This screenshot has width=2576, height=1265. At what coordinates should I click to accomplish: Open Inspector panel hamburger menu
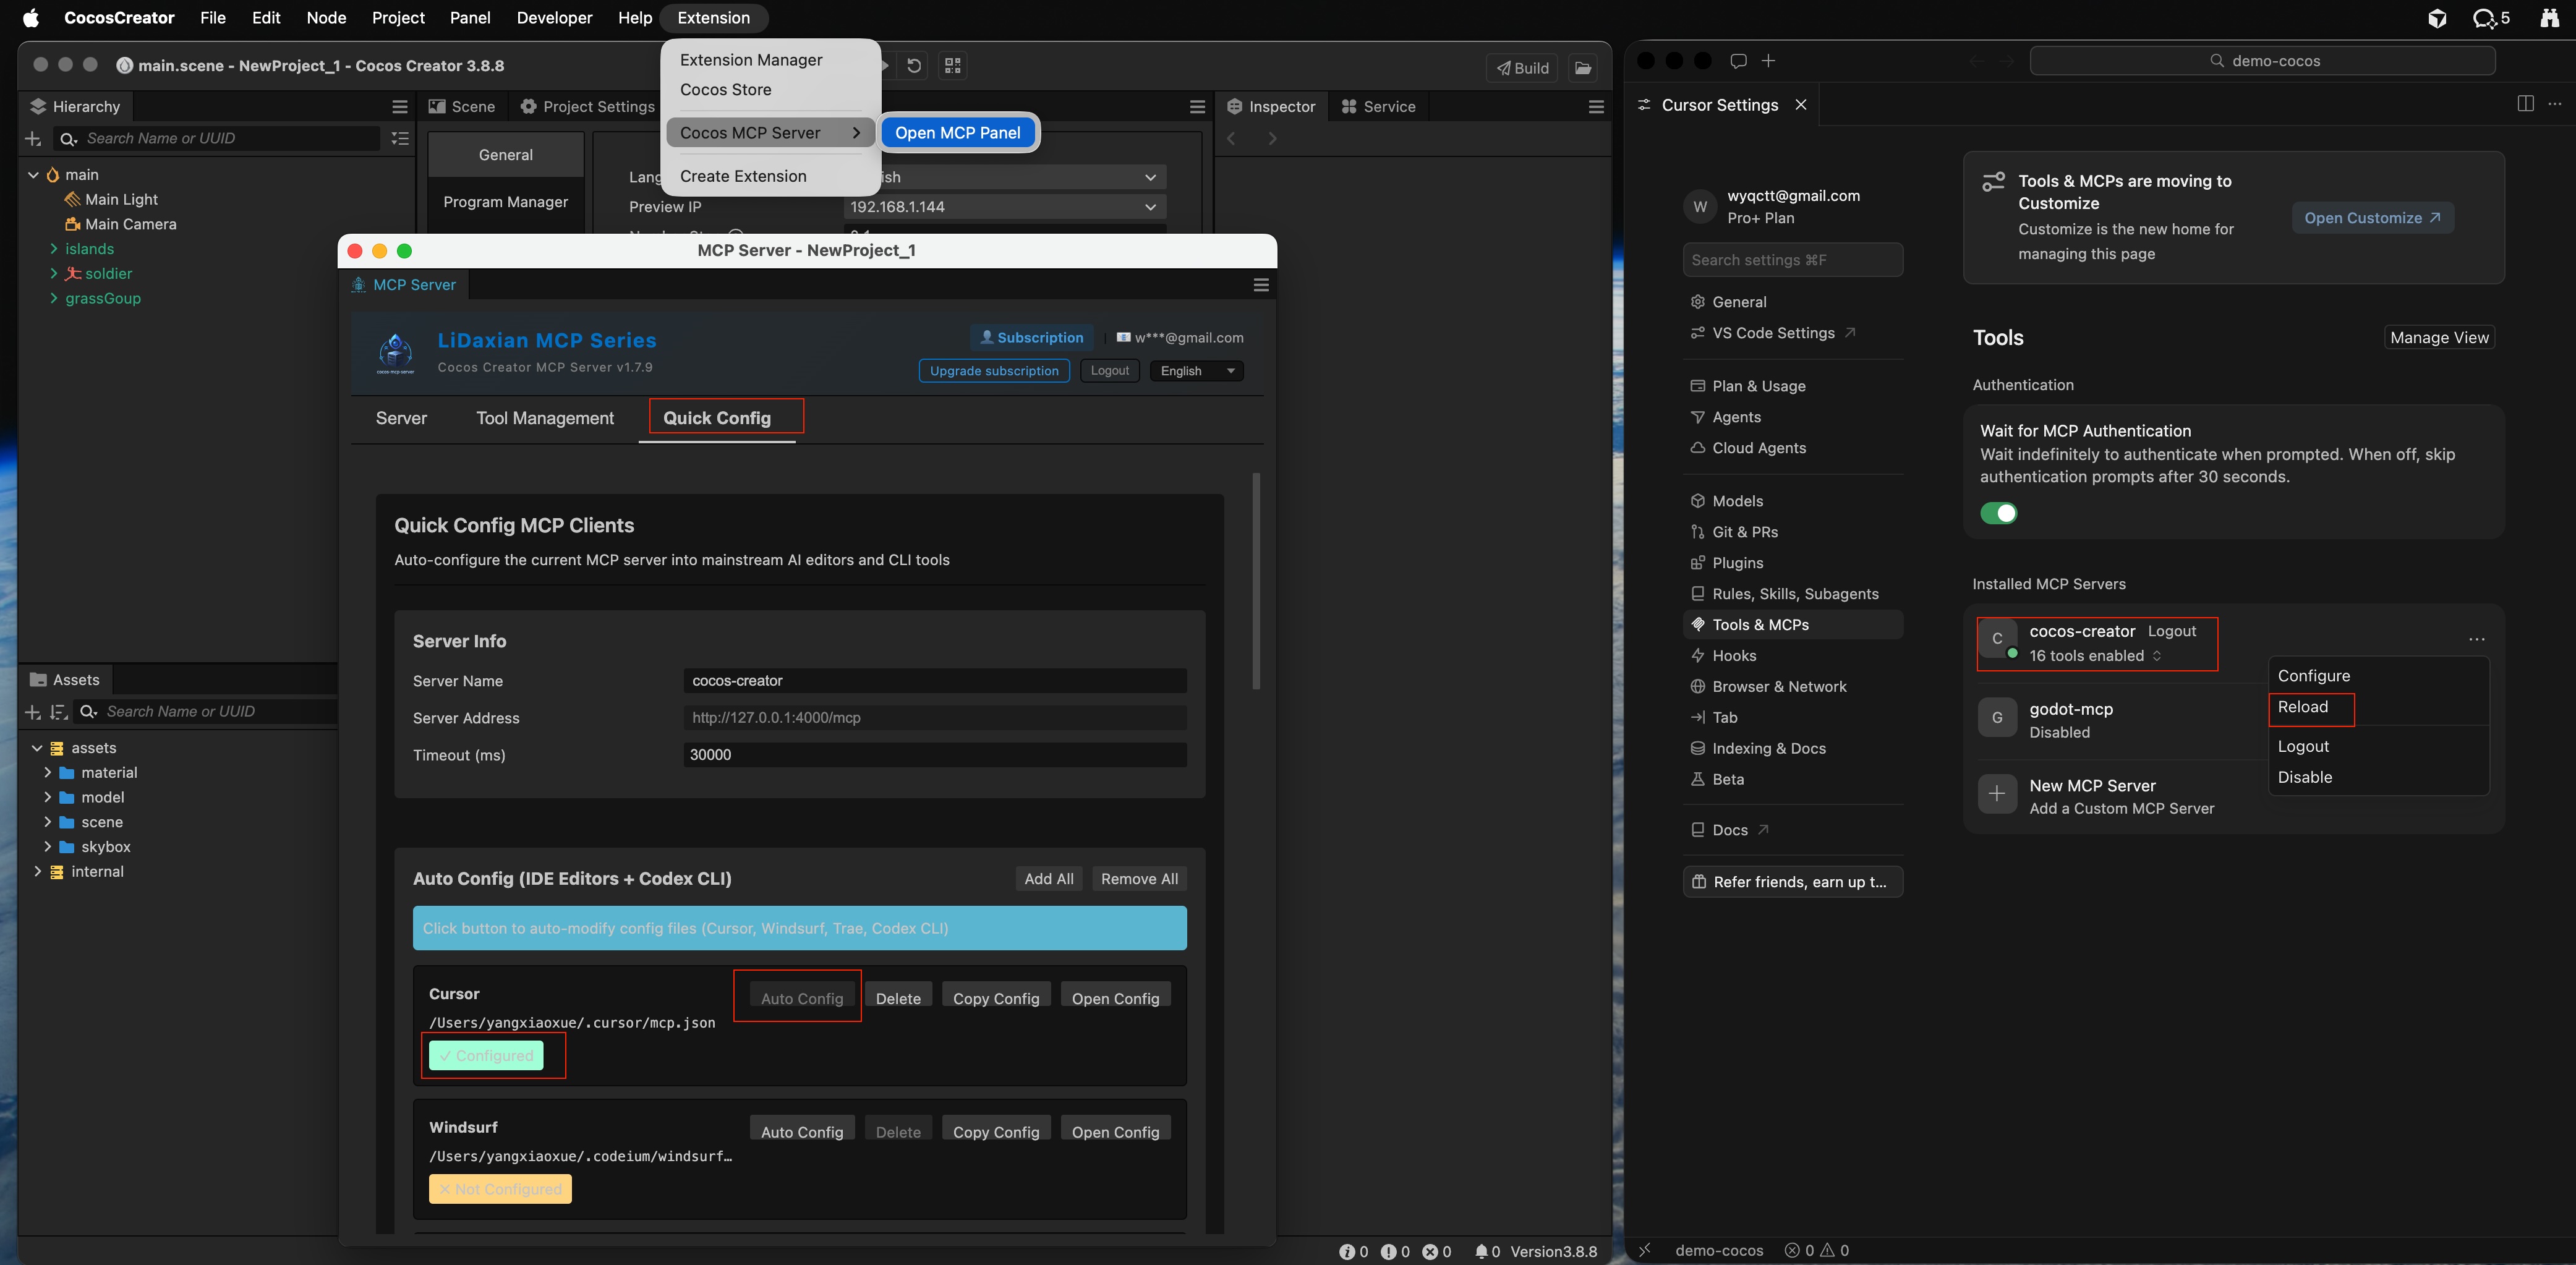point(1596,107)
